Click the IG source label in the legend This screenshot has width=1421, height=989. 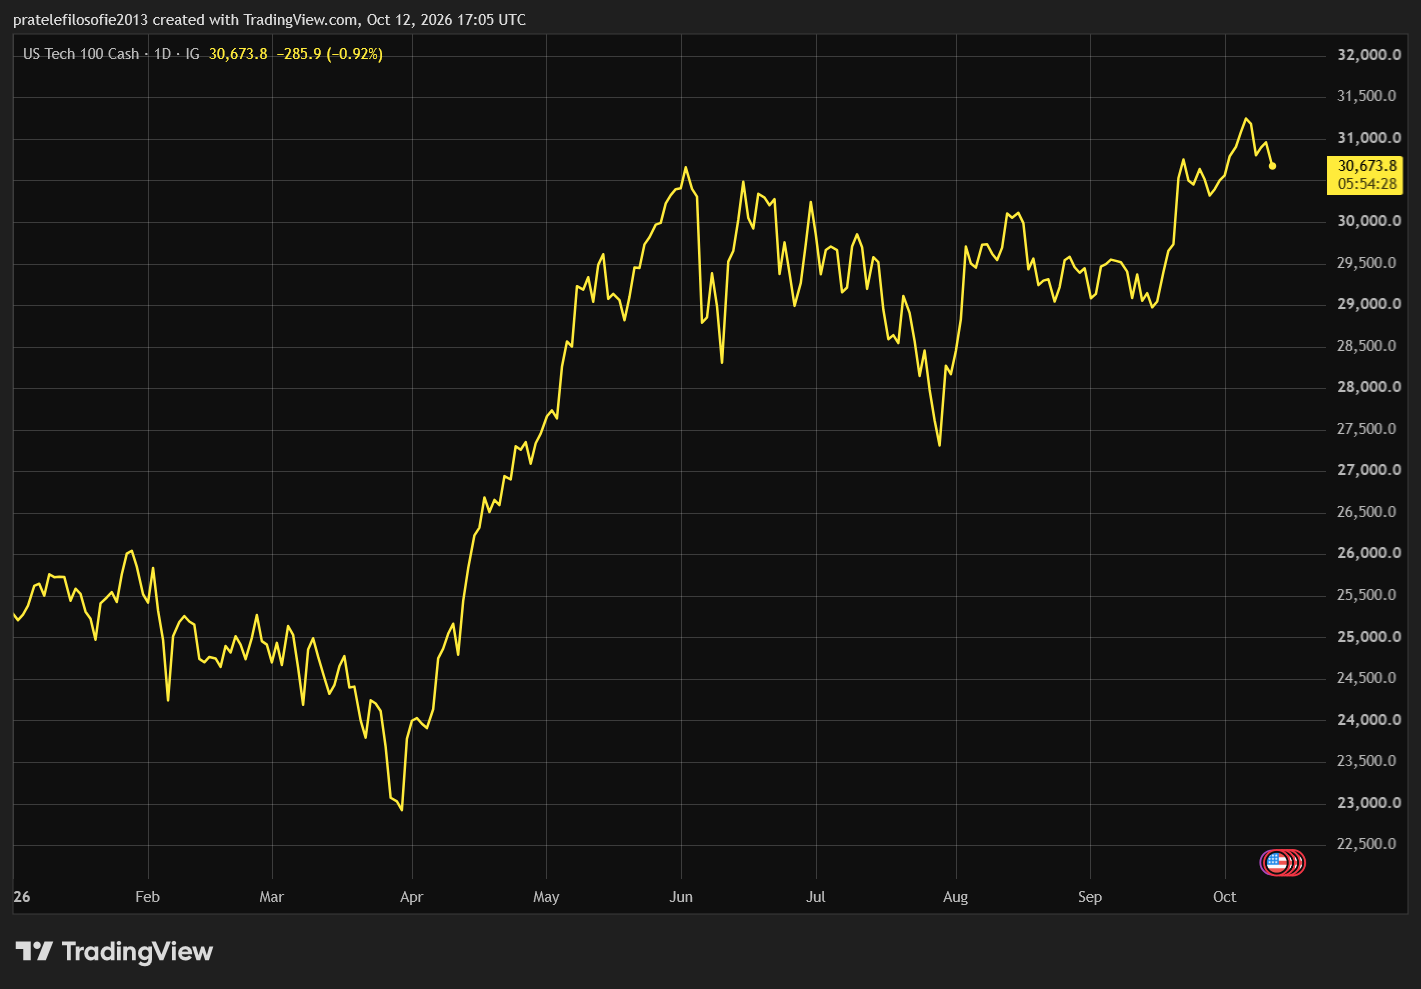(x=192, y=54)
